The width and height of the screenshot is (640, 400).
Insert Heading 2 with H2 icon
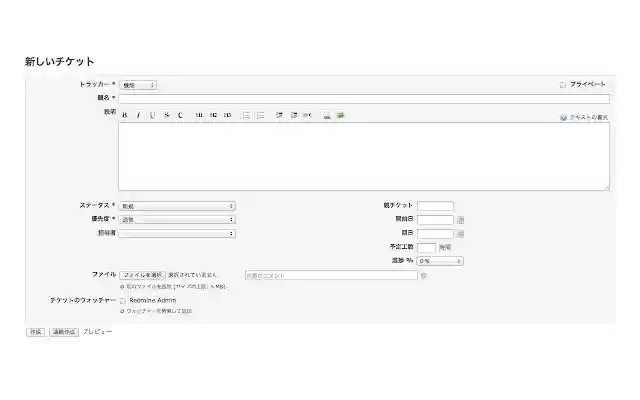coord(213,116)
